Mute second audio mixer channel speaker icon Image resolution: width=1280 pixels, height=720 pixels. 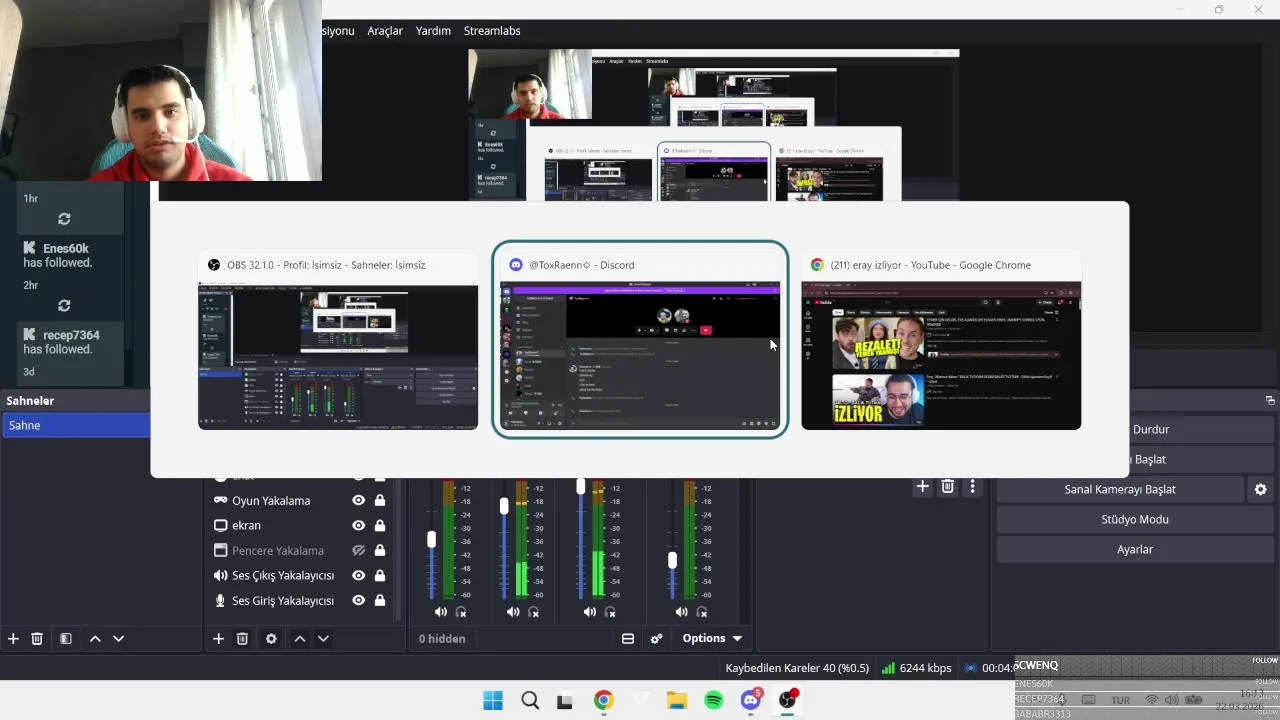click(513, 612)
